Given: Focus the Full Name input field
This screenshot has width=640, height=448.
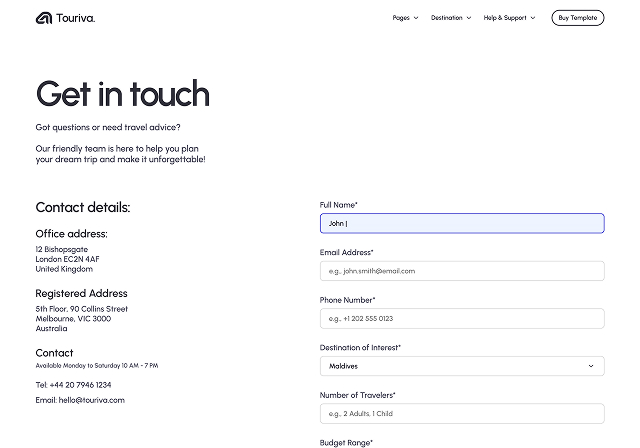Looking at the screenshot, I should click(462, 224).
